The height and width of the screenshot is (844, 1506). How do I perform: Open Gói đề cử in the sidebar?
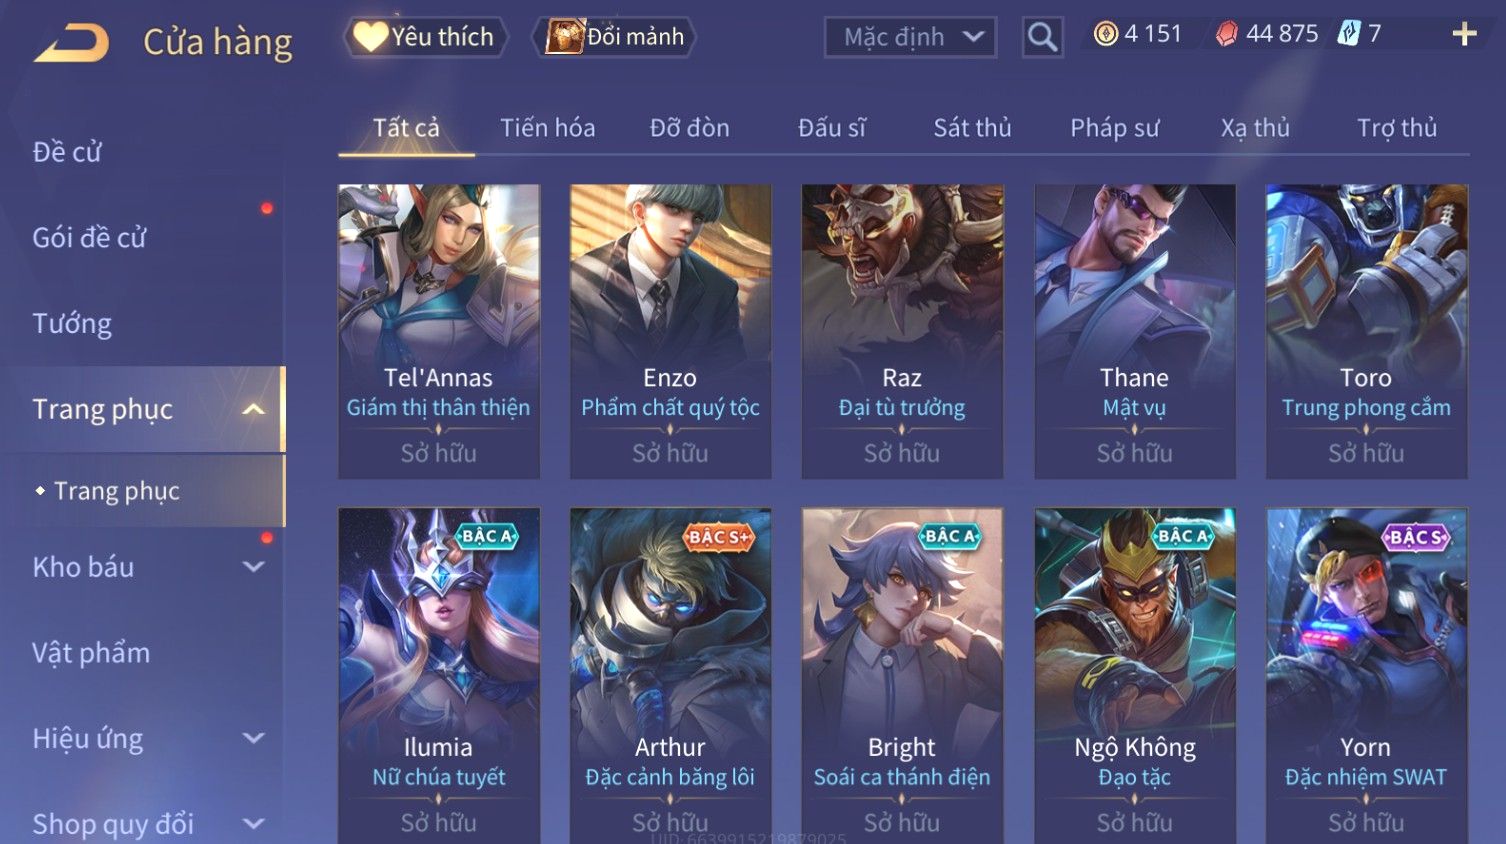point(89,238)
